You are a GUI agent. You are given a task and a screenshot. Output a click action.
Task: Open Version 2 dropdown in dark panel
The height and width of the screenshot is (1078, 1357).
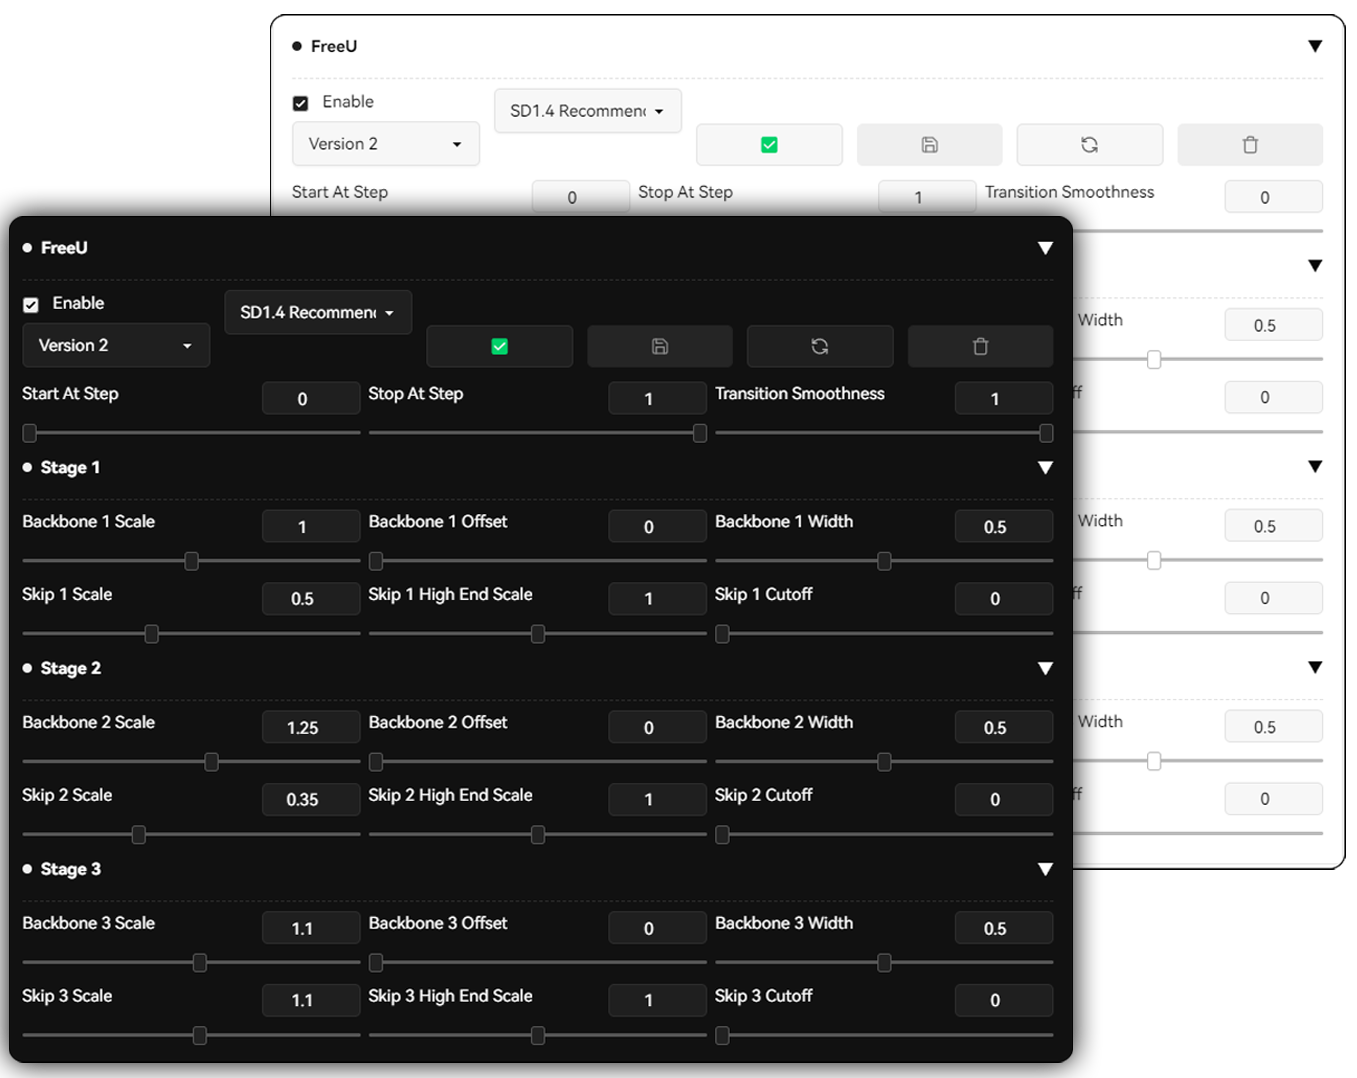pos(116,345)
